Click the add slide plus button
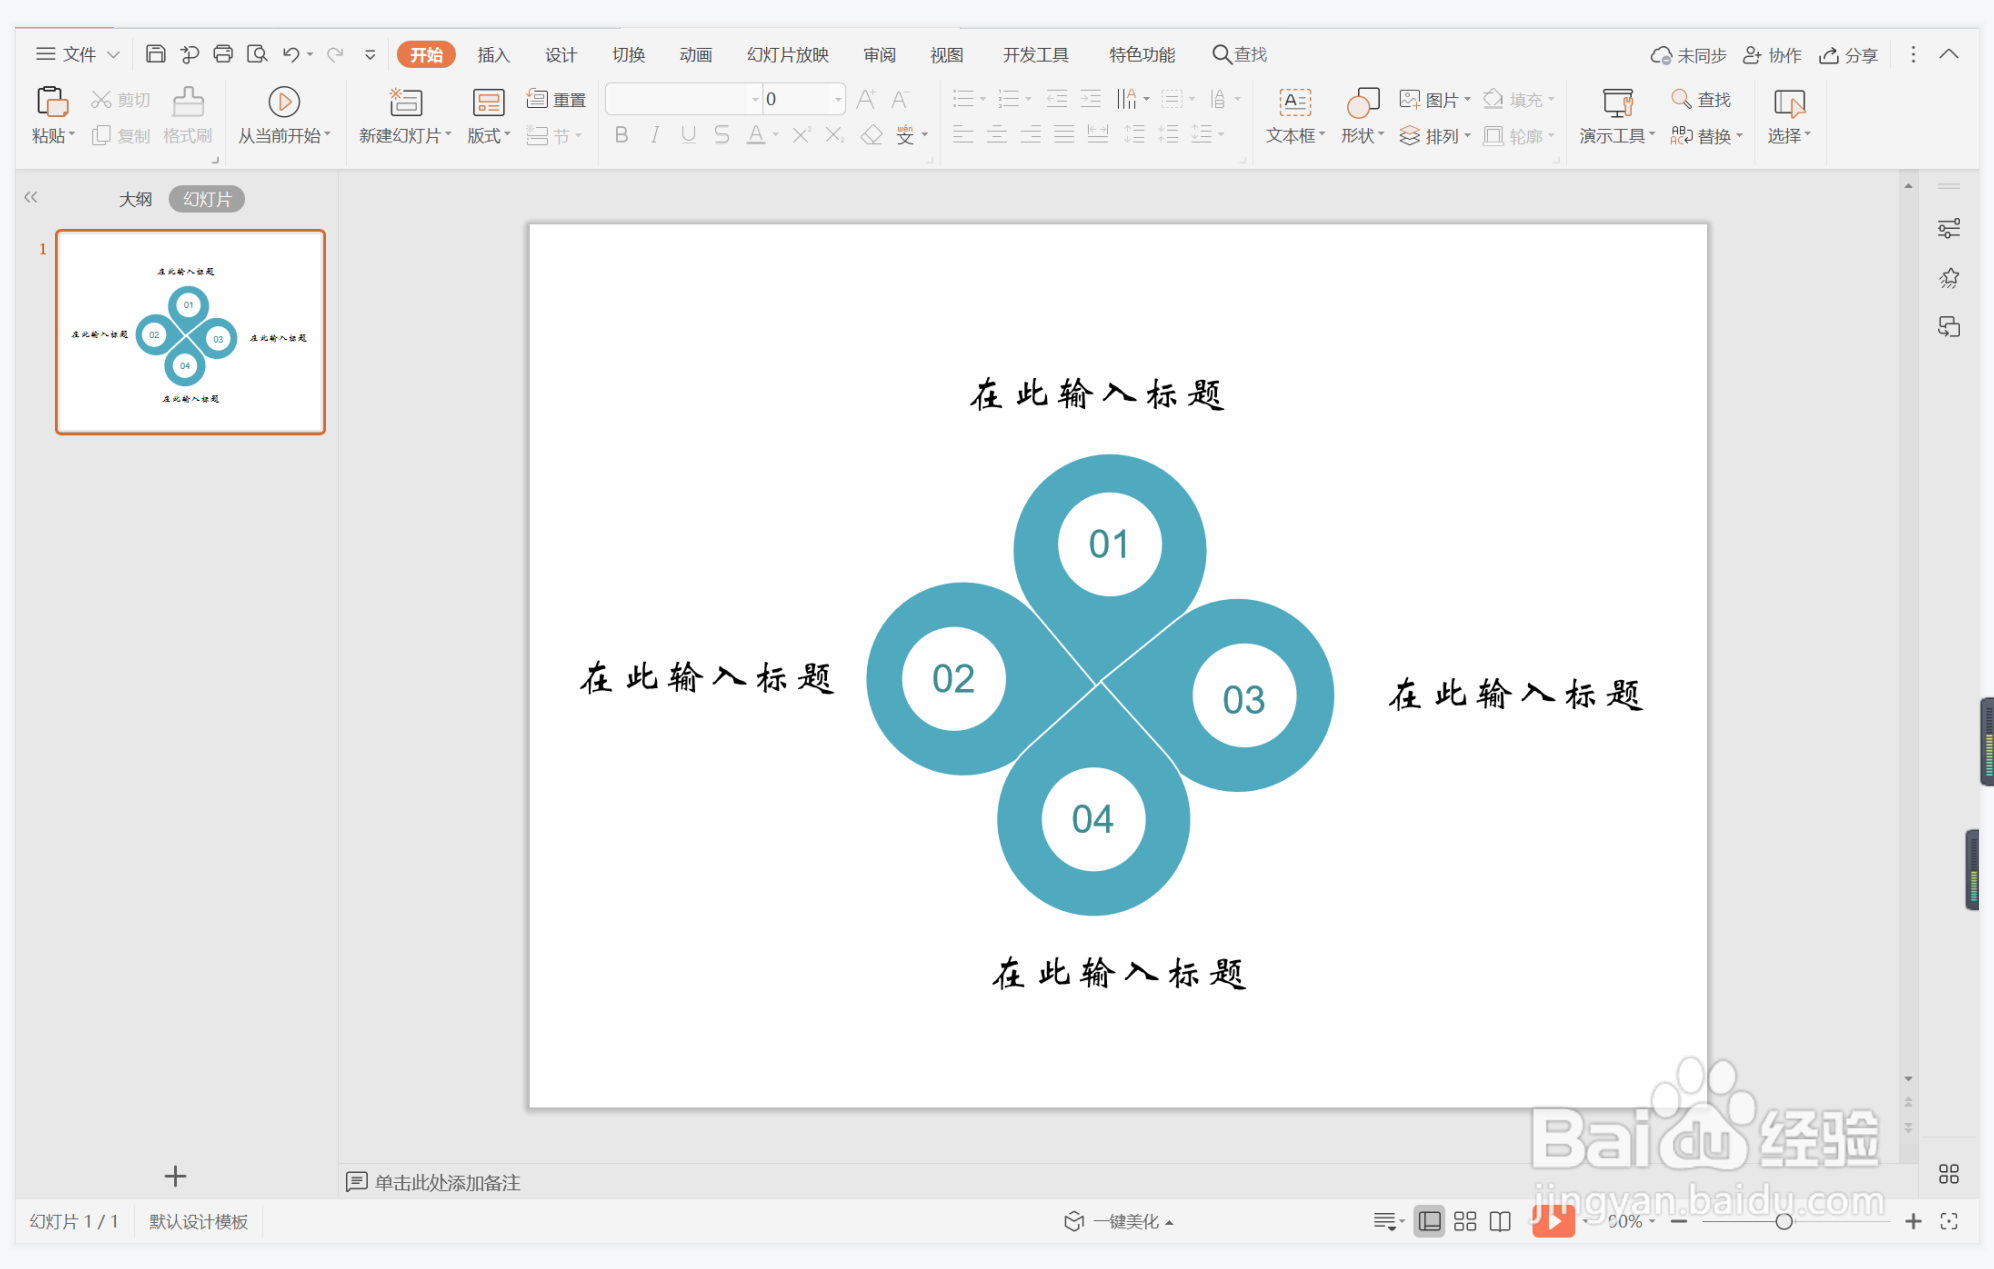1994x1269 pixels. [x=175, y=1176]
